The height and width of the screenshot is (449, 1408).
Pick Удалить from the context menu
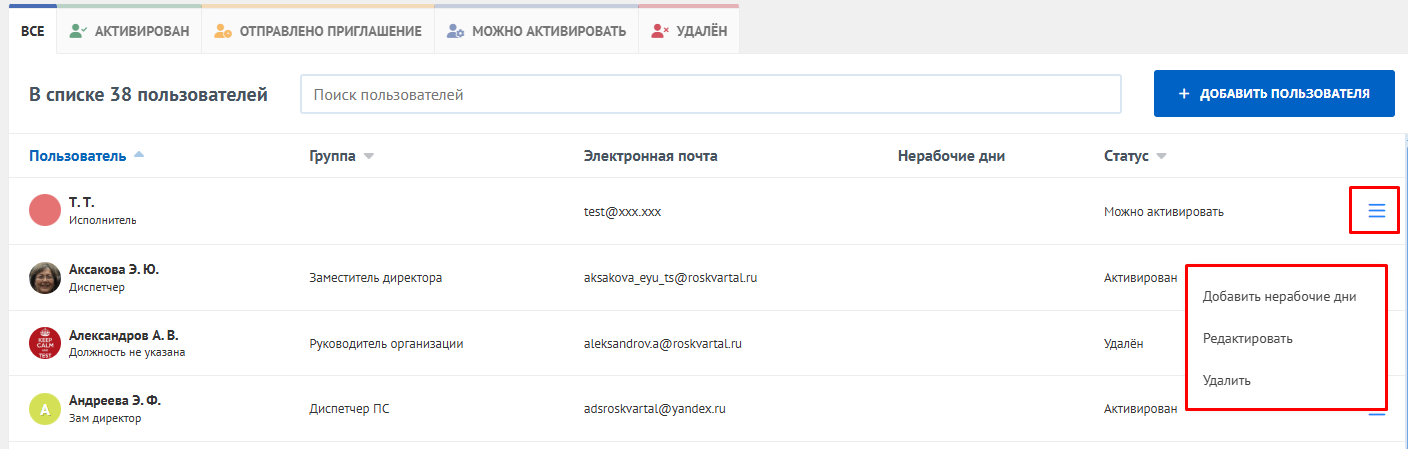point(1226,380)
